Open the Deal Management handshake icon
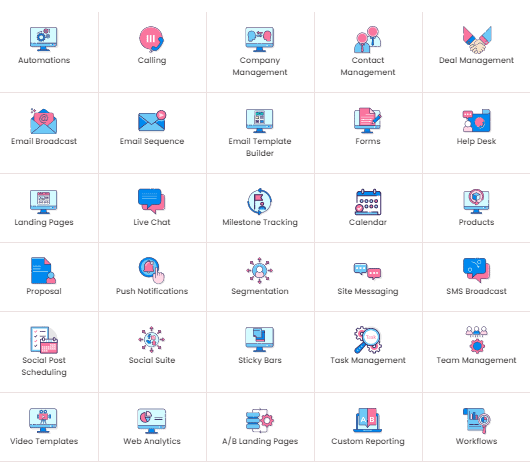This screenshot has width=530, height=467. click(x=477, y=40)
